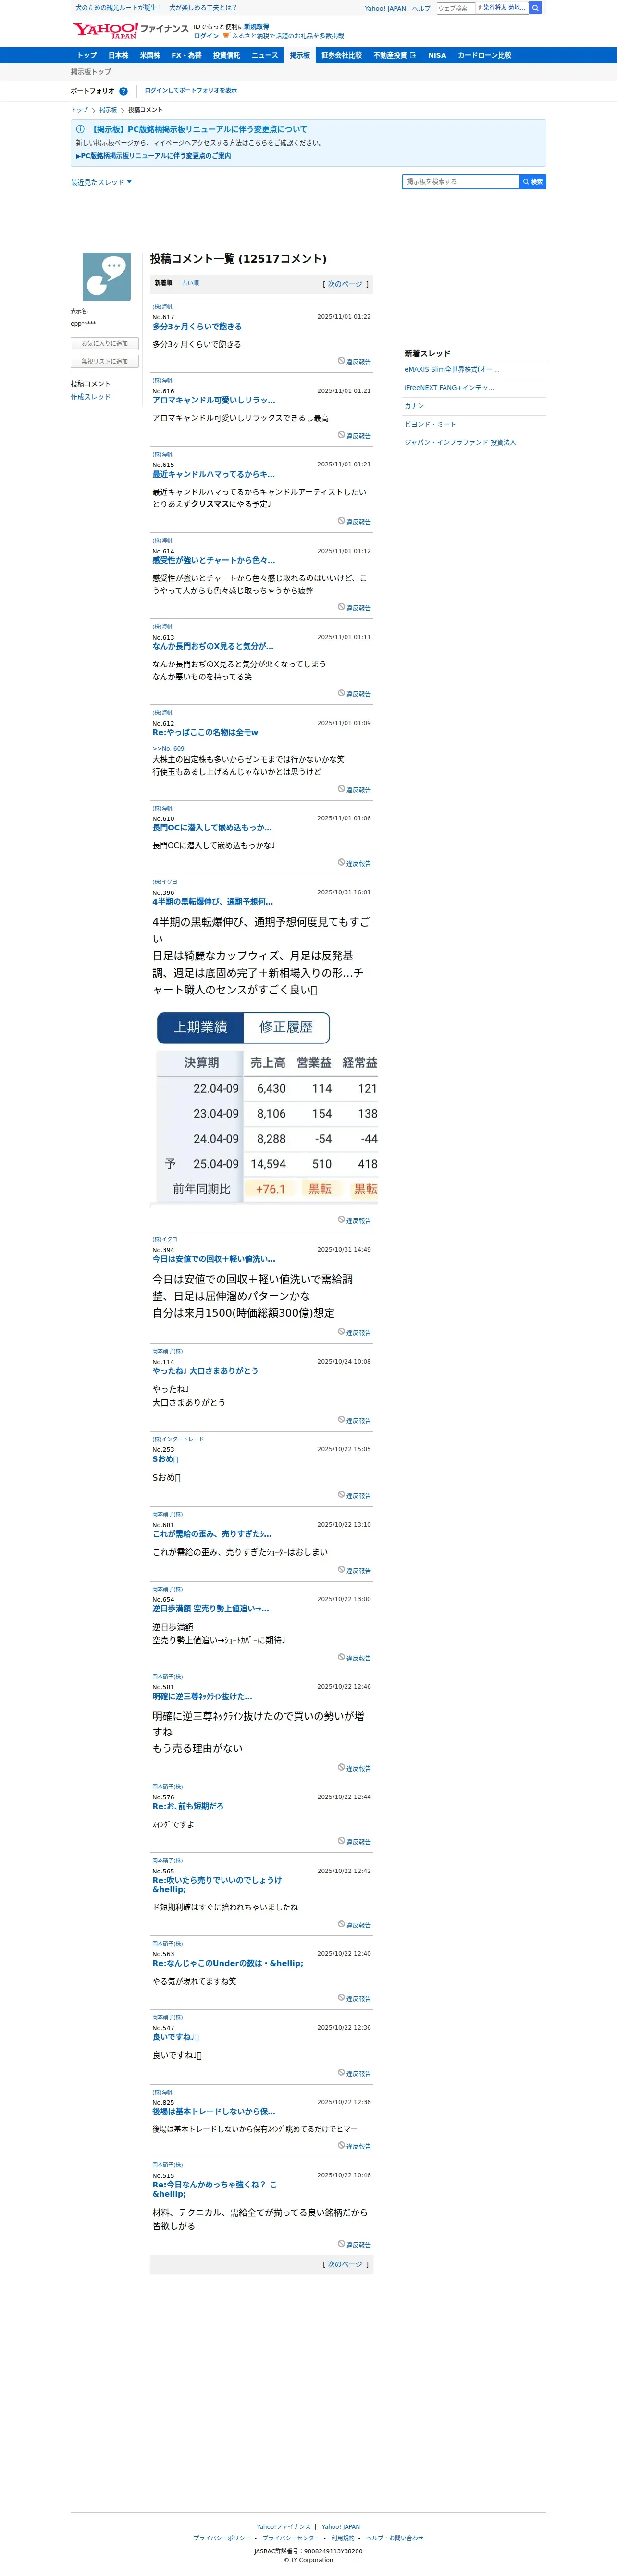The width and height of the screenshot is (617, 2576).
Task: Report violation on comment No.681
Action: tap(354, 1571)
